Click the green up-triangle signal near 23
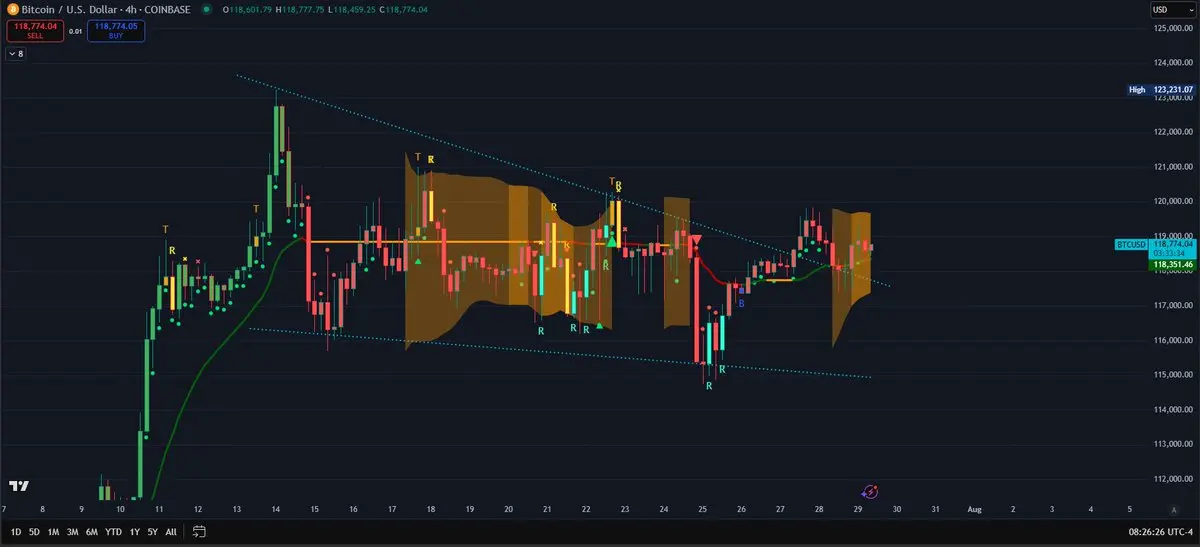 point(612,241)
